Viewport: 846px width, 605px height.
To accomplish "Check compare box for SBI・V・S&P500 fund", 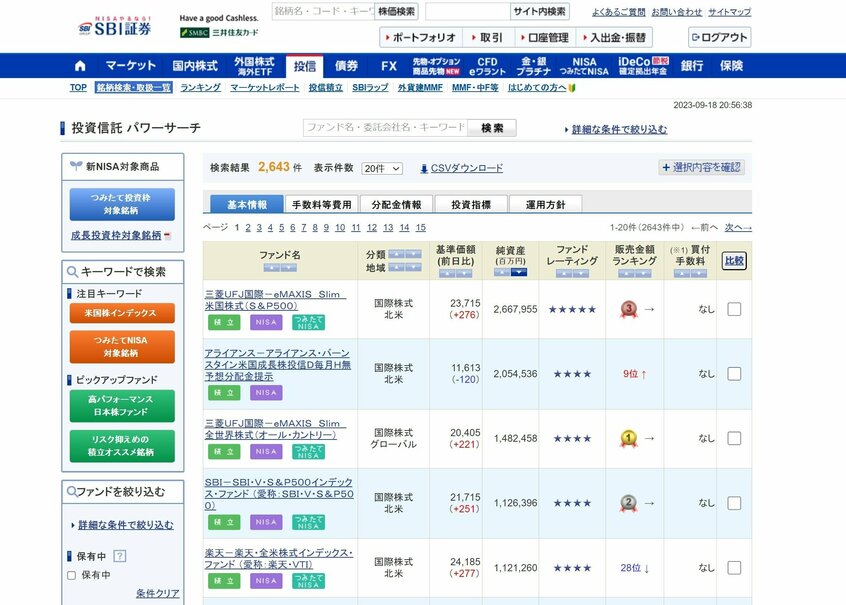I will [734, 503].
